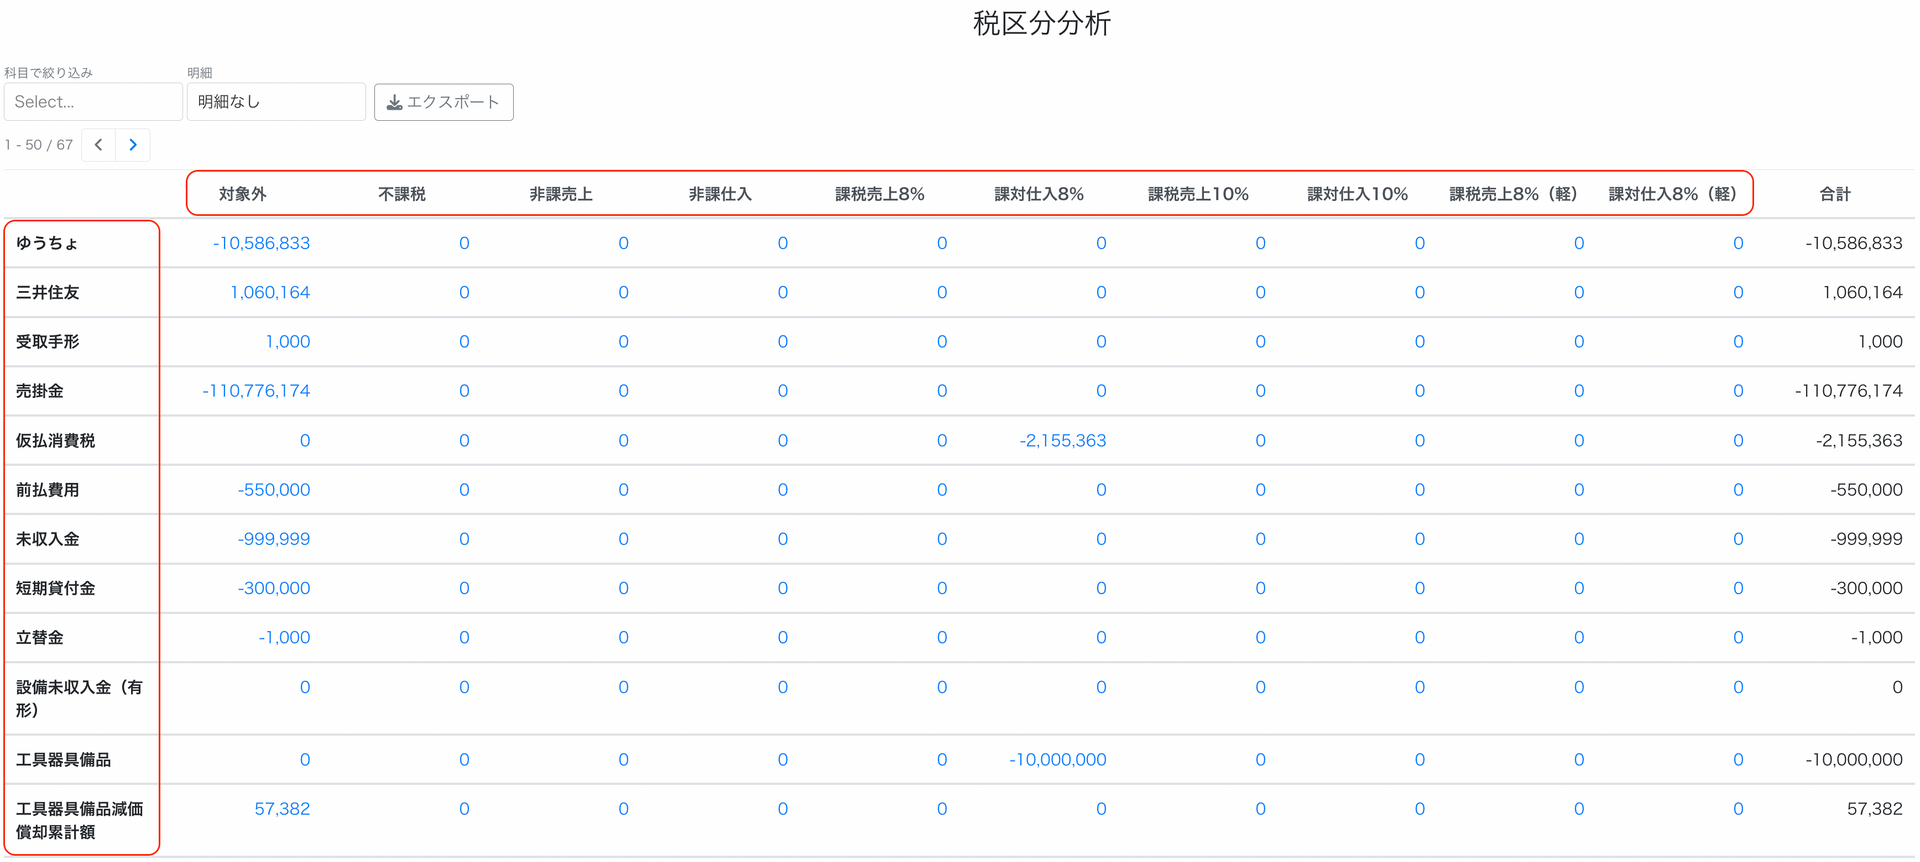The height and width of the screenshot is (862, 1920).
Task: Click the 課税売上10% column header
Action: (x=1198, y=194)
